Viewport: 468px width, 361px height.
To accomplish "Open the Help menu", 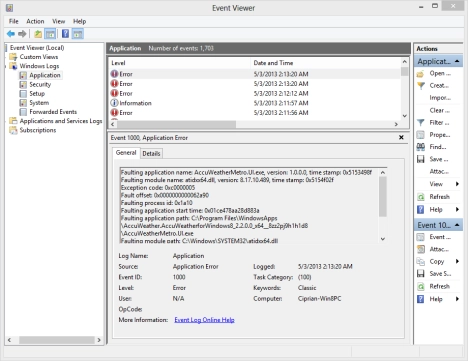I will coord(80,21).
